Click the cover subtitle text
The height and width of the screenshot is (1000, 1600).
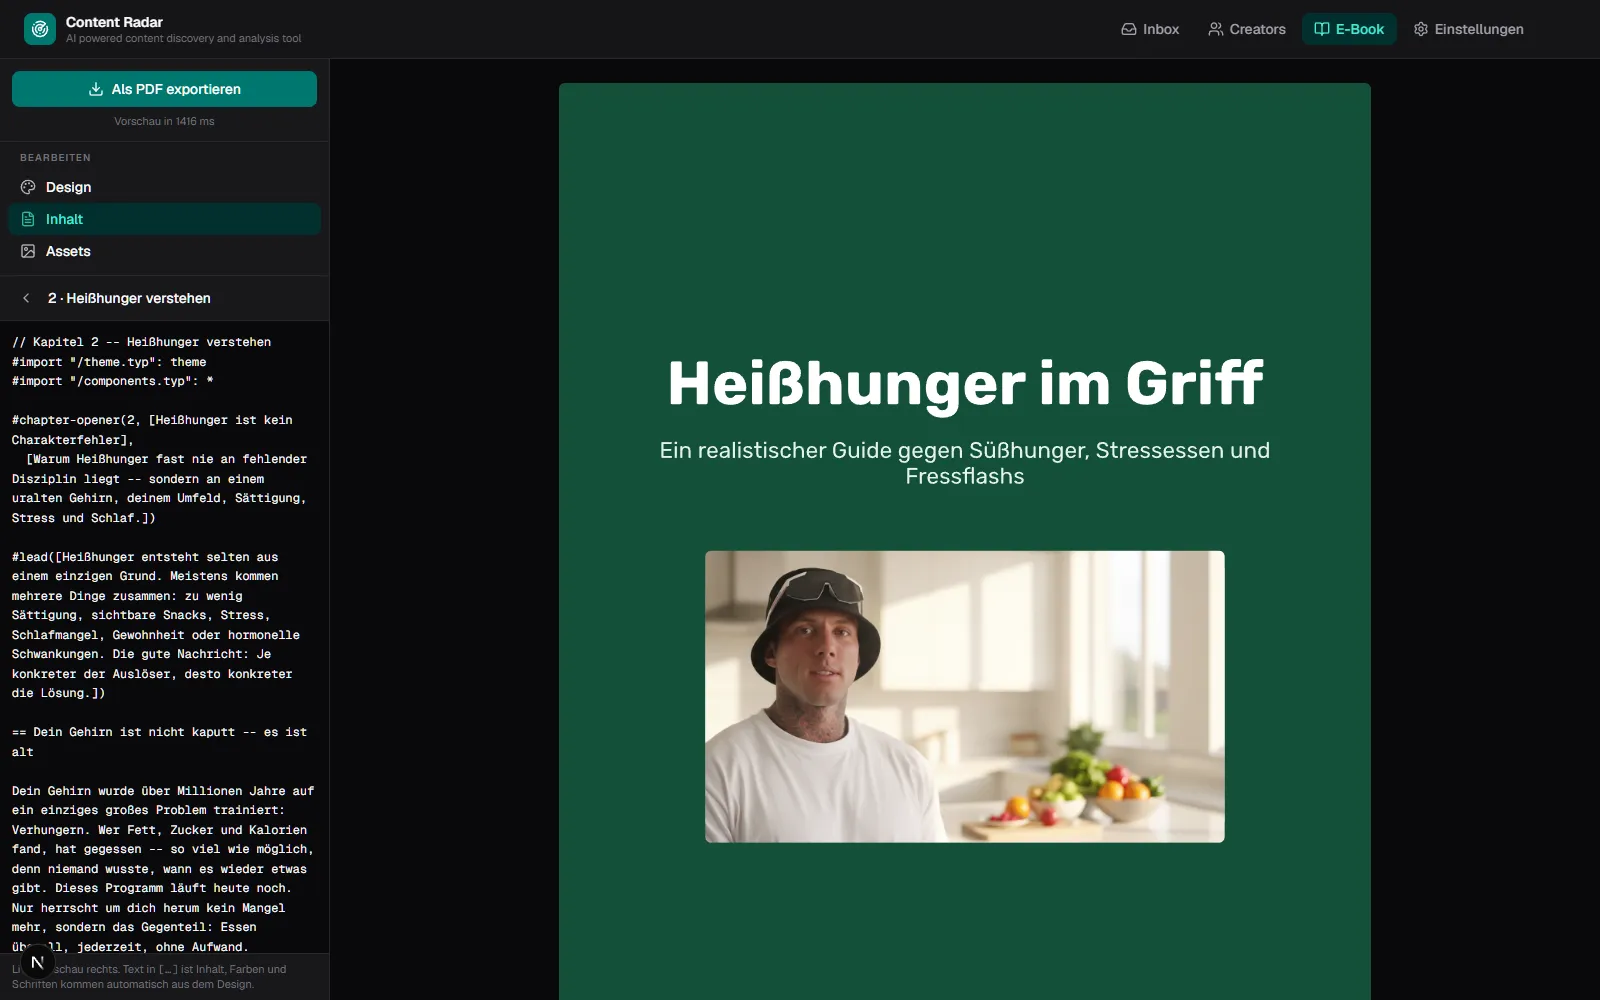point(965,463)
